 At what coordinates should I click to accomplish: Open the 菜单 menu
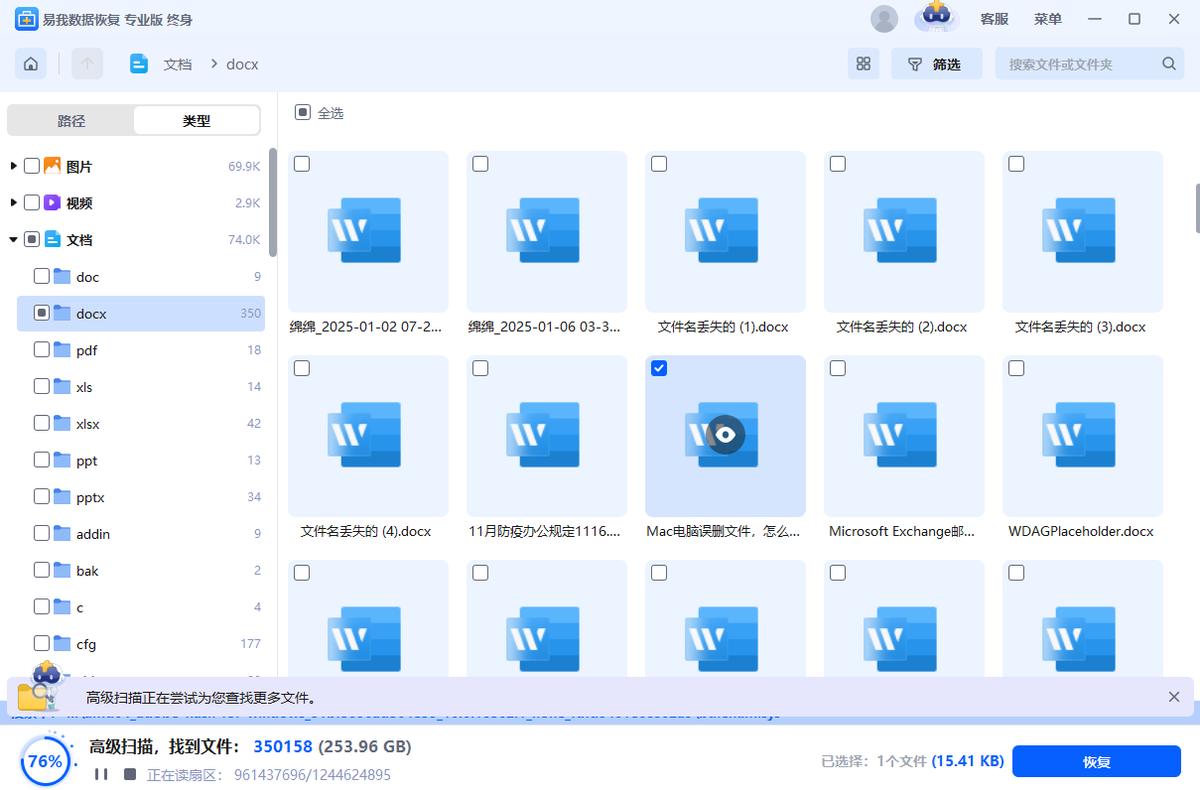1048,19
